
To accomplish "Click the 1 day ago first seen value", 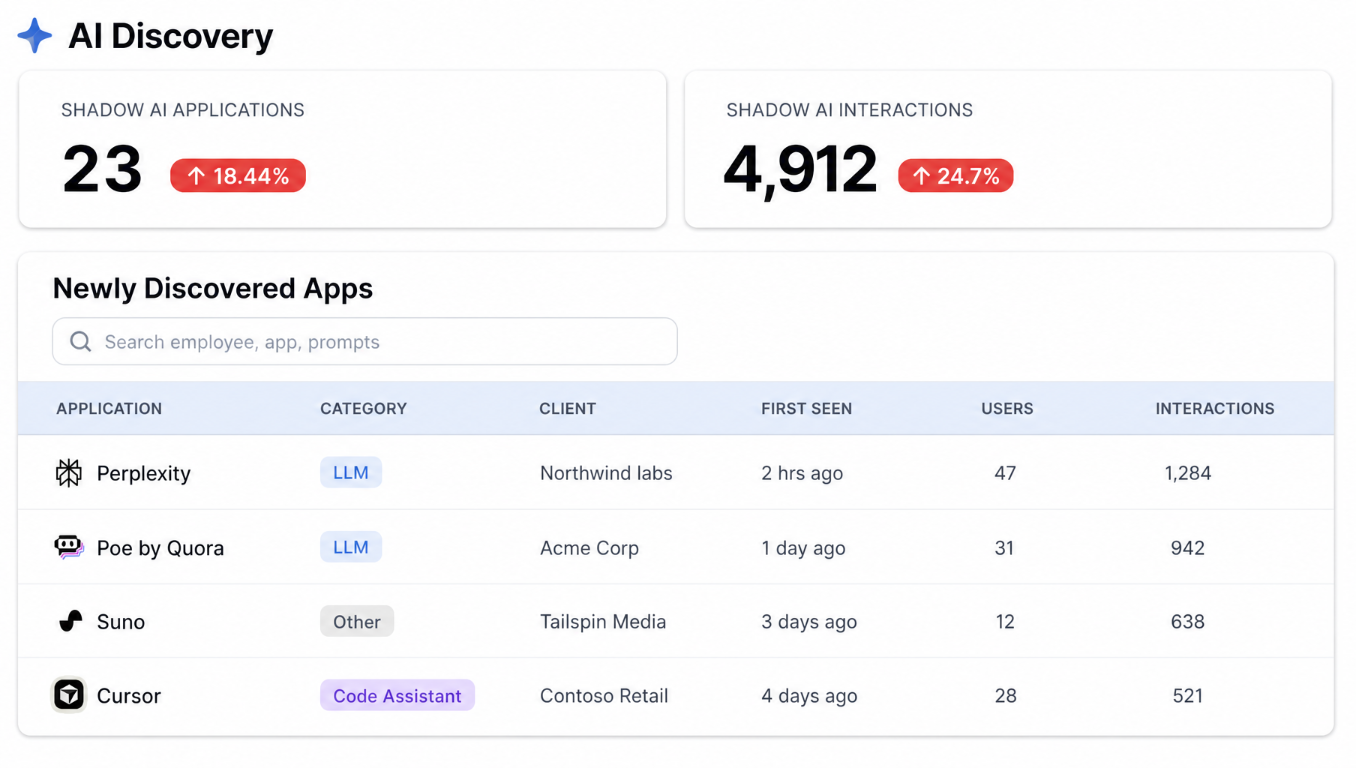I will tap(803, 548).
